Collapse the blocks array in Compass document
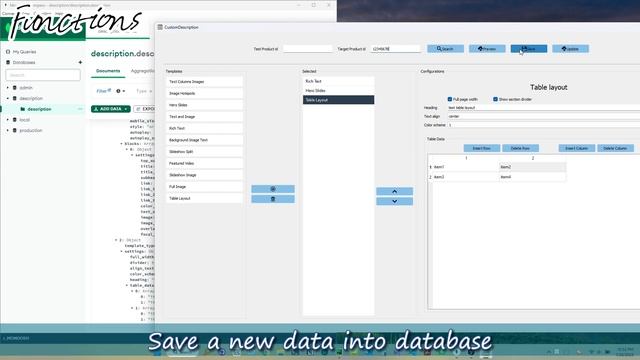 click(122, 144)
